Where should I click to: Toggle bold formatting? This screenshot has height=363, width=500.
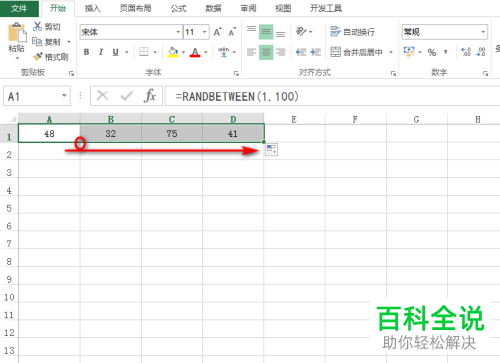[86, 52]
